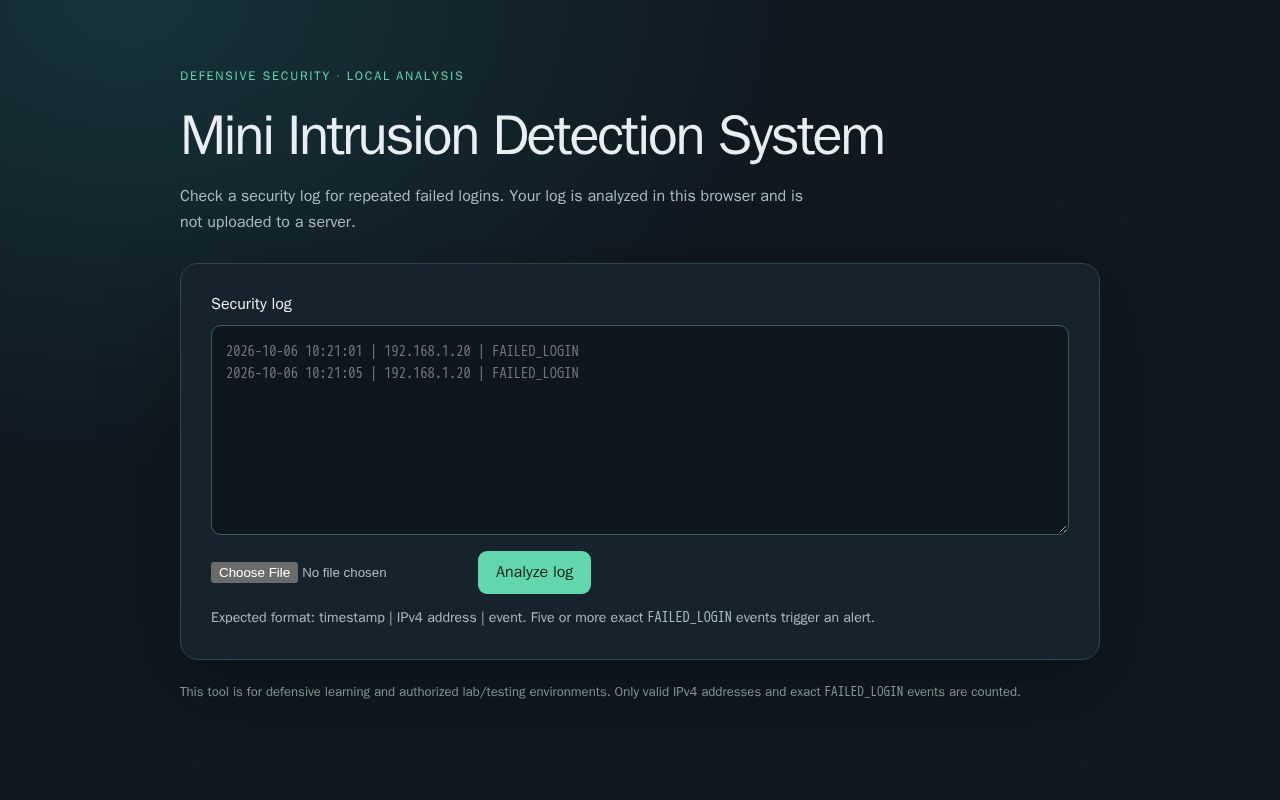
Task: Click the defensive learning disclaimer footer
Action: [600, 692]
